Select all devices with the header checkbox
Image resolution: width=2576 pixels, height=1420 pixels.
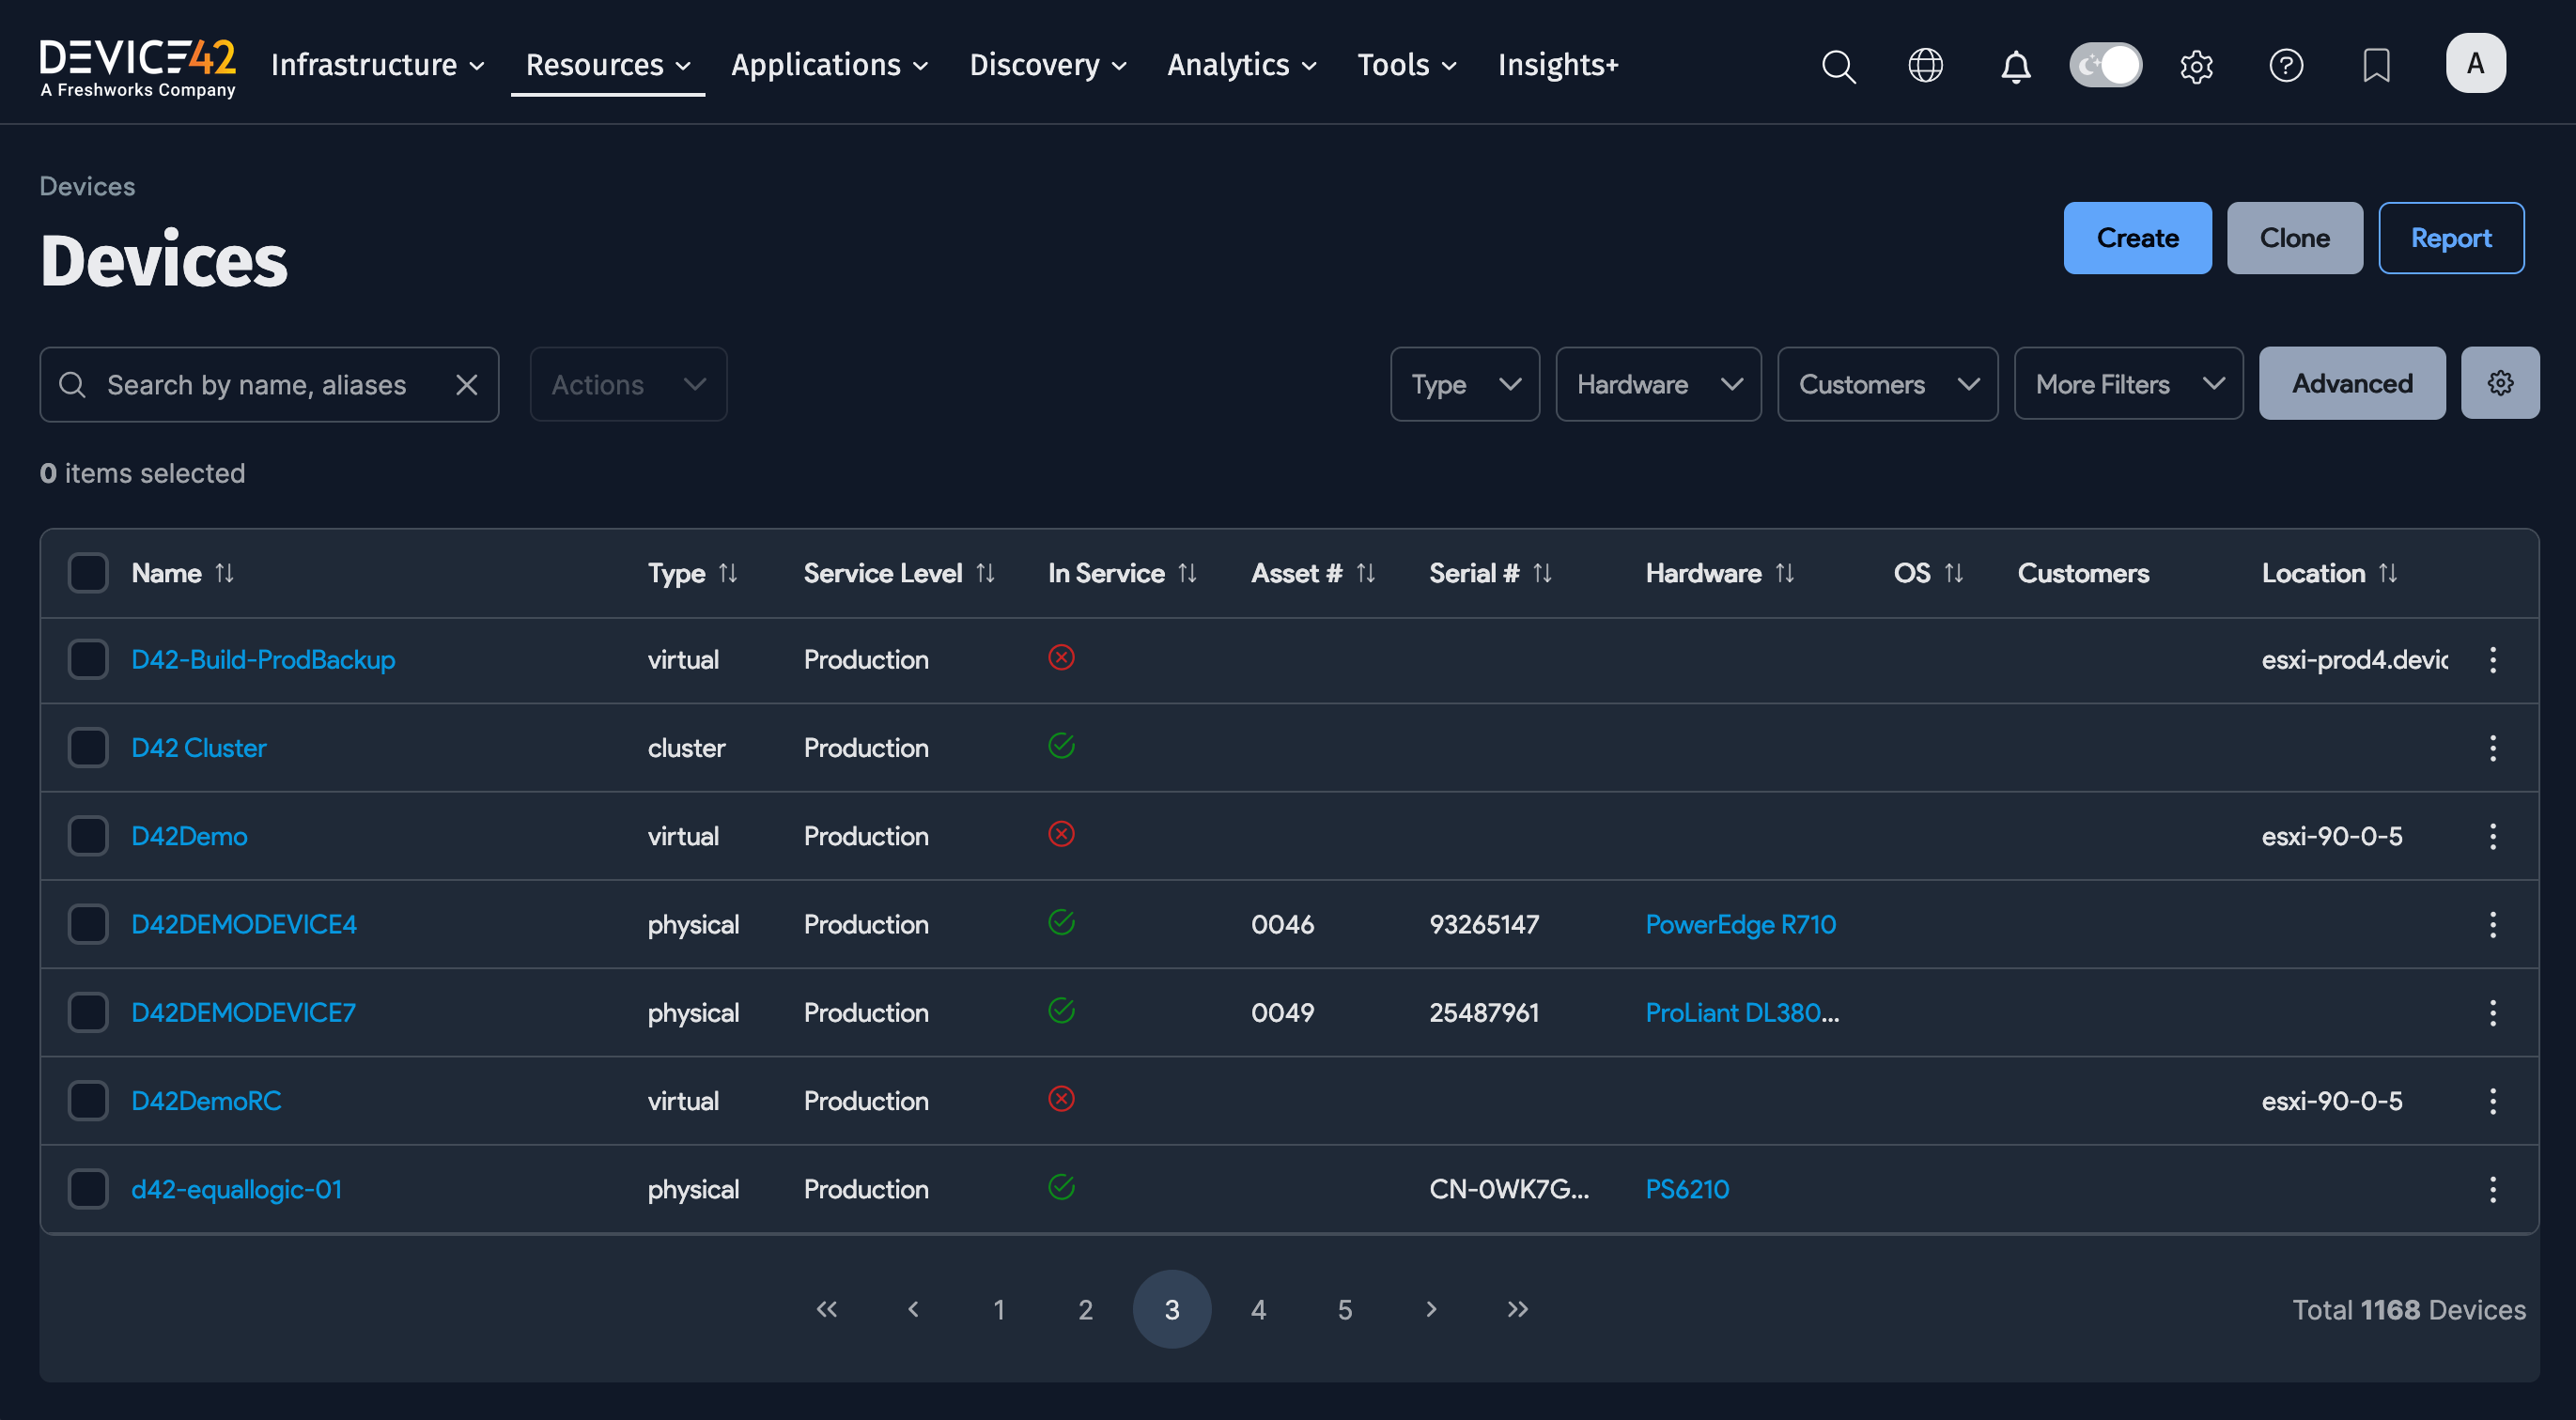pos(88,572)
